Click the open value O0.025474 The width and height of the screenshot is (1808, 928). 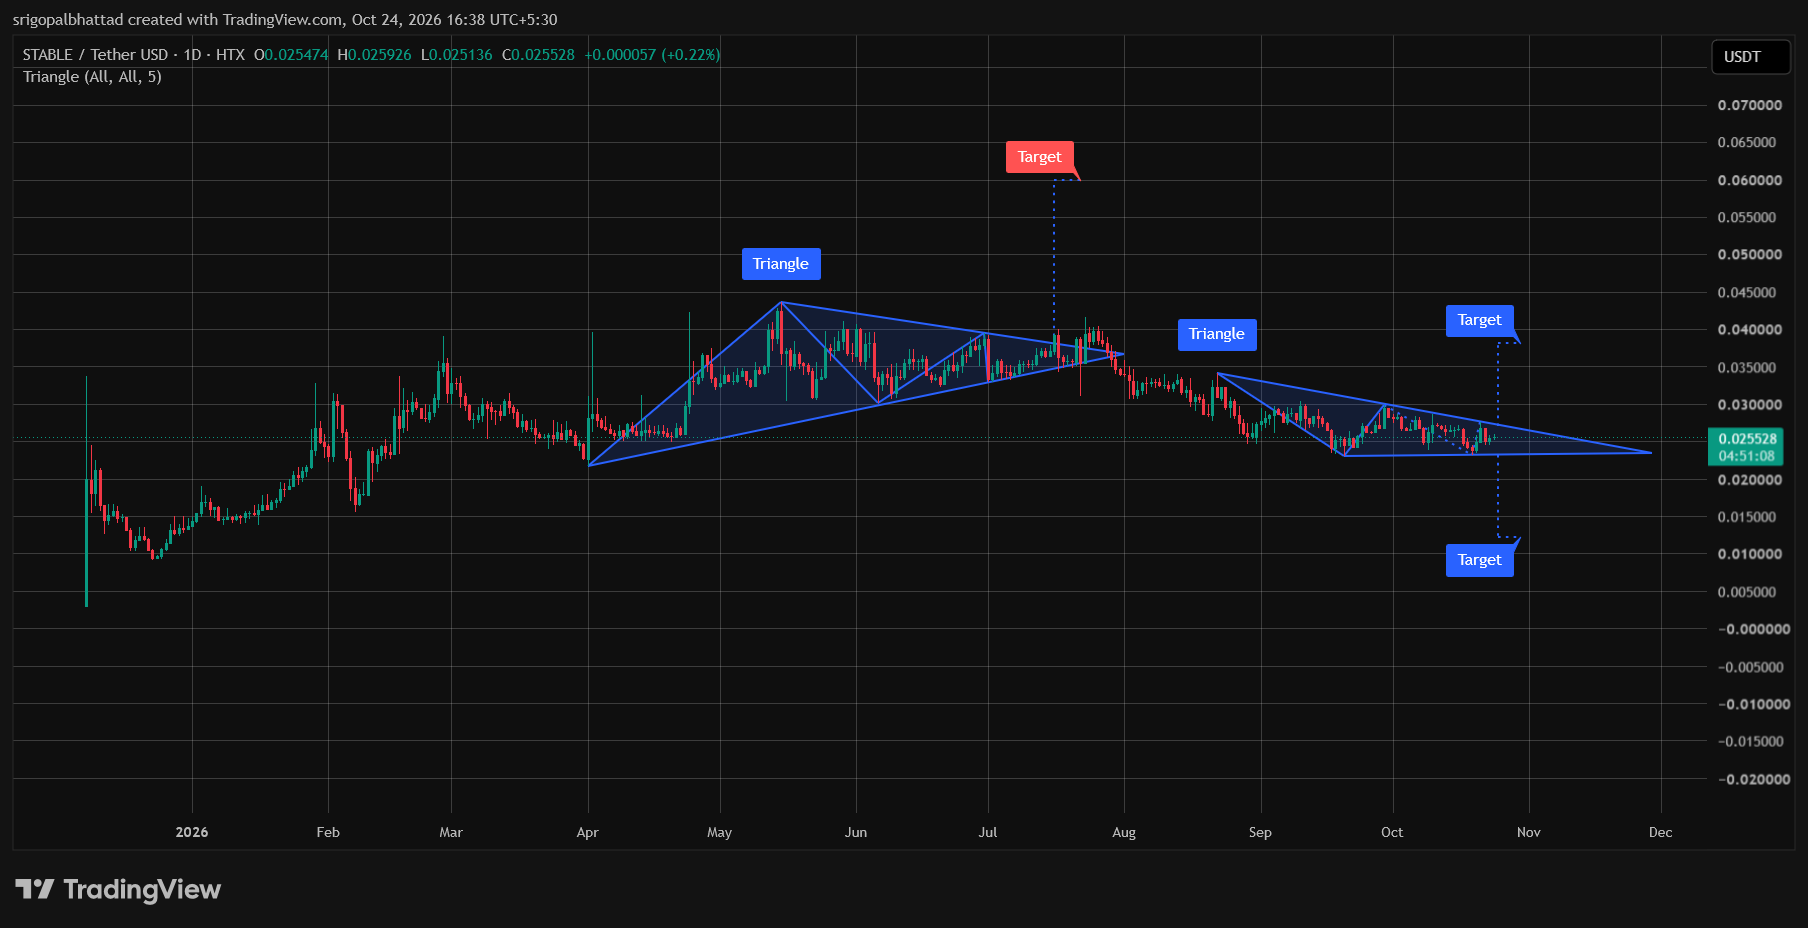(x=291, y=55)
